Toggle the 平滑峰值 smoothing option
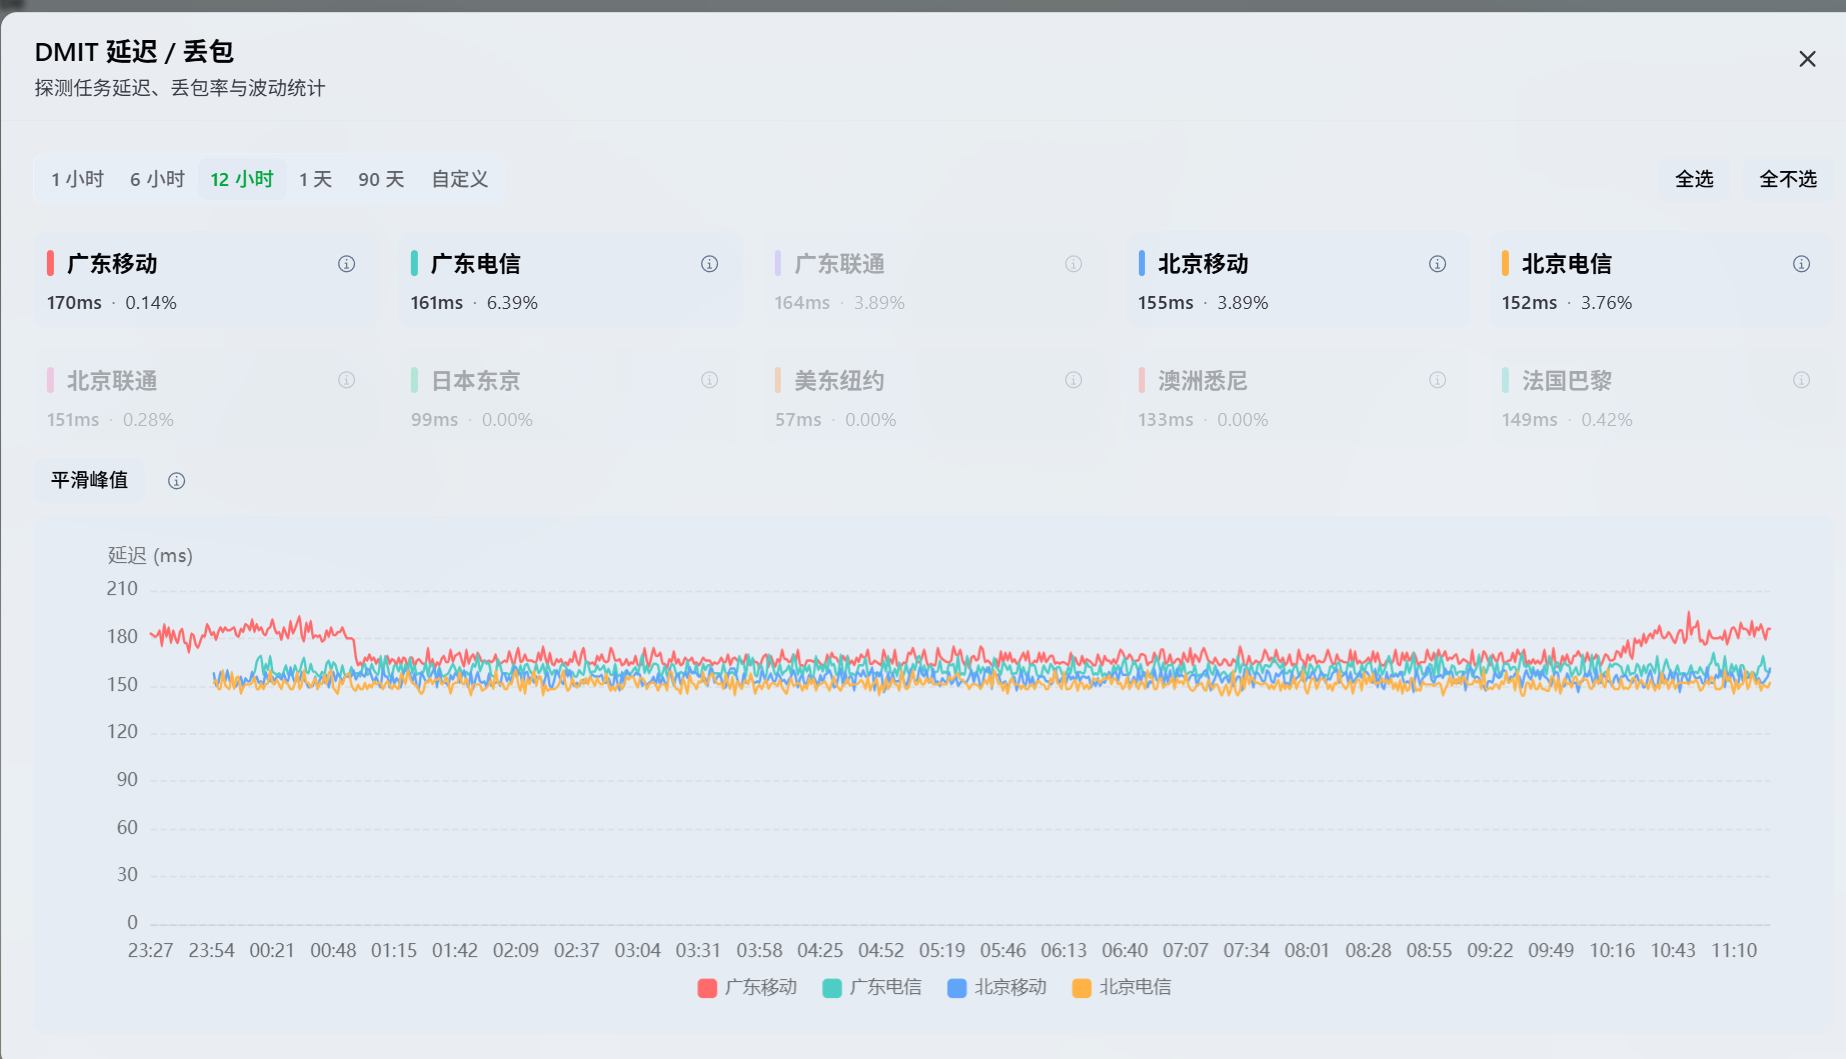1846x1059 pixels. coord(89,480)
